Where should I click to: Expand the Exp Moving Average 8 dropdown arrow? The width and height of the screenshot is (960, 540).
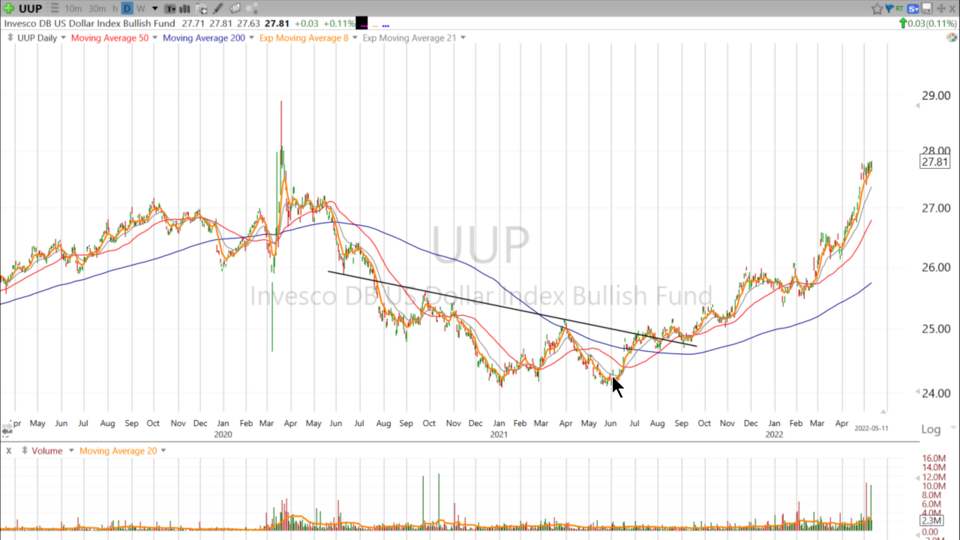pos(354,37)
